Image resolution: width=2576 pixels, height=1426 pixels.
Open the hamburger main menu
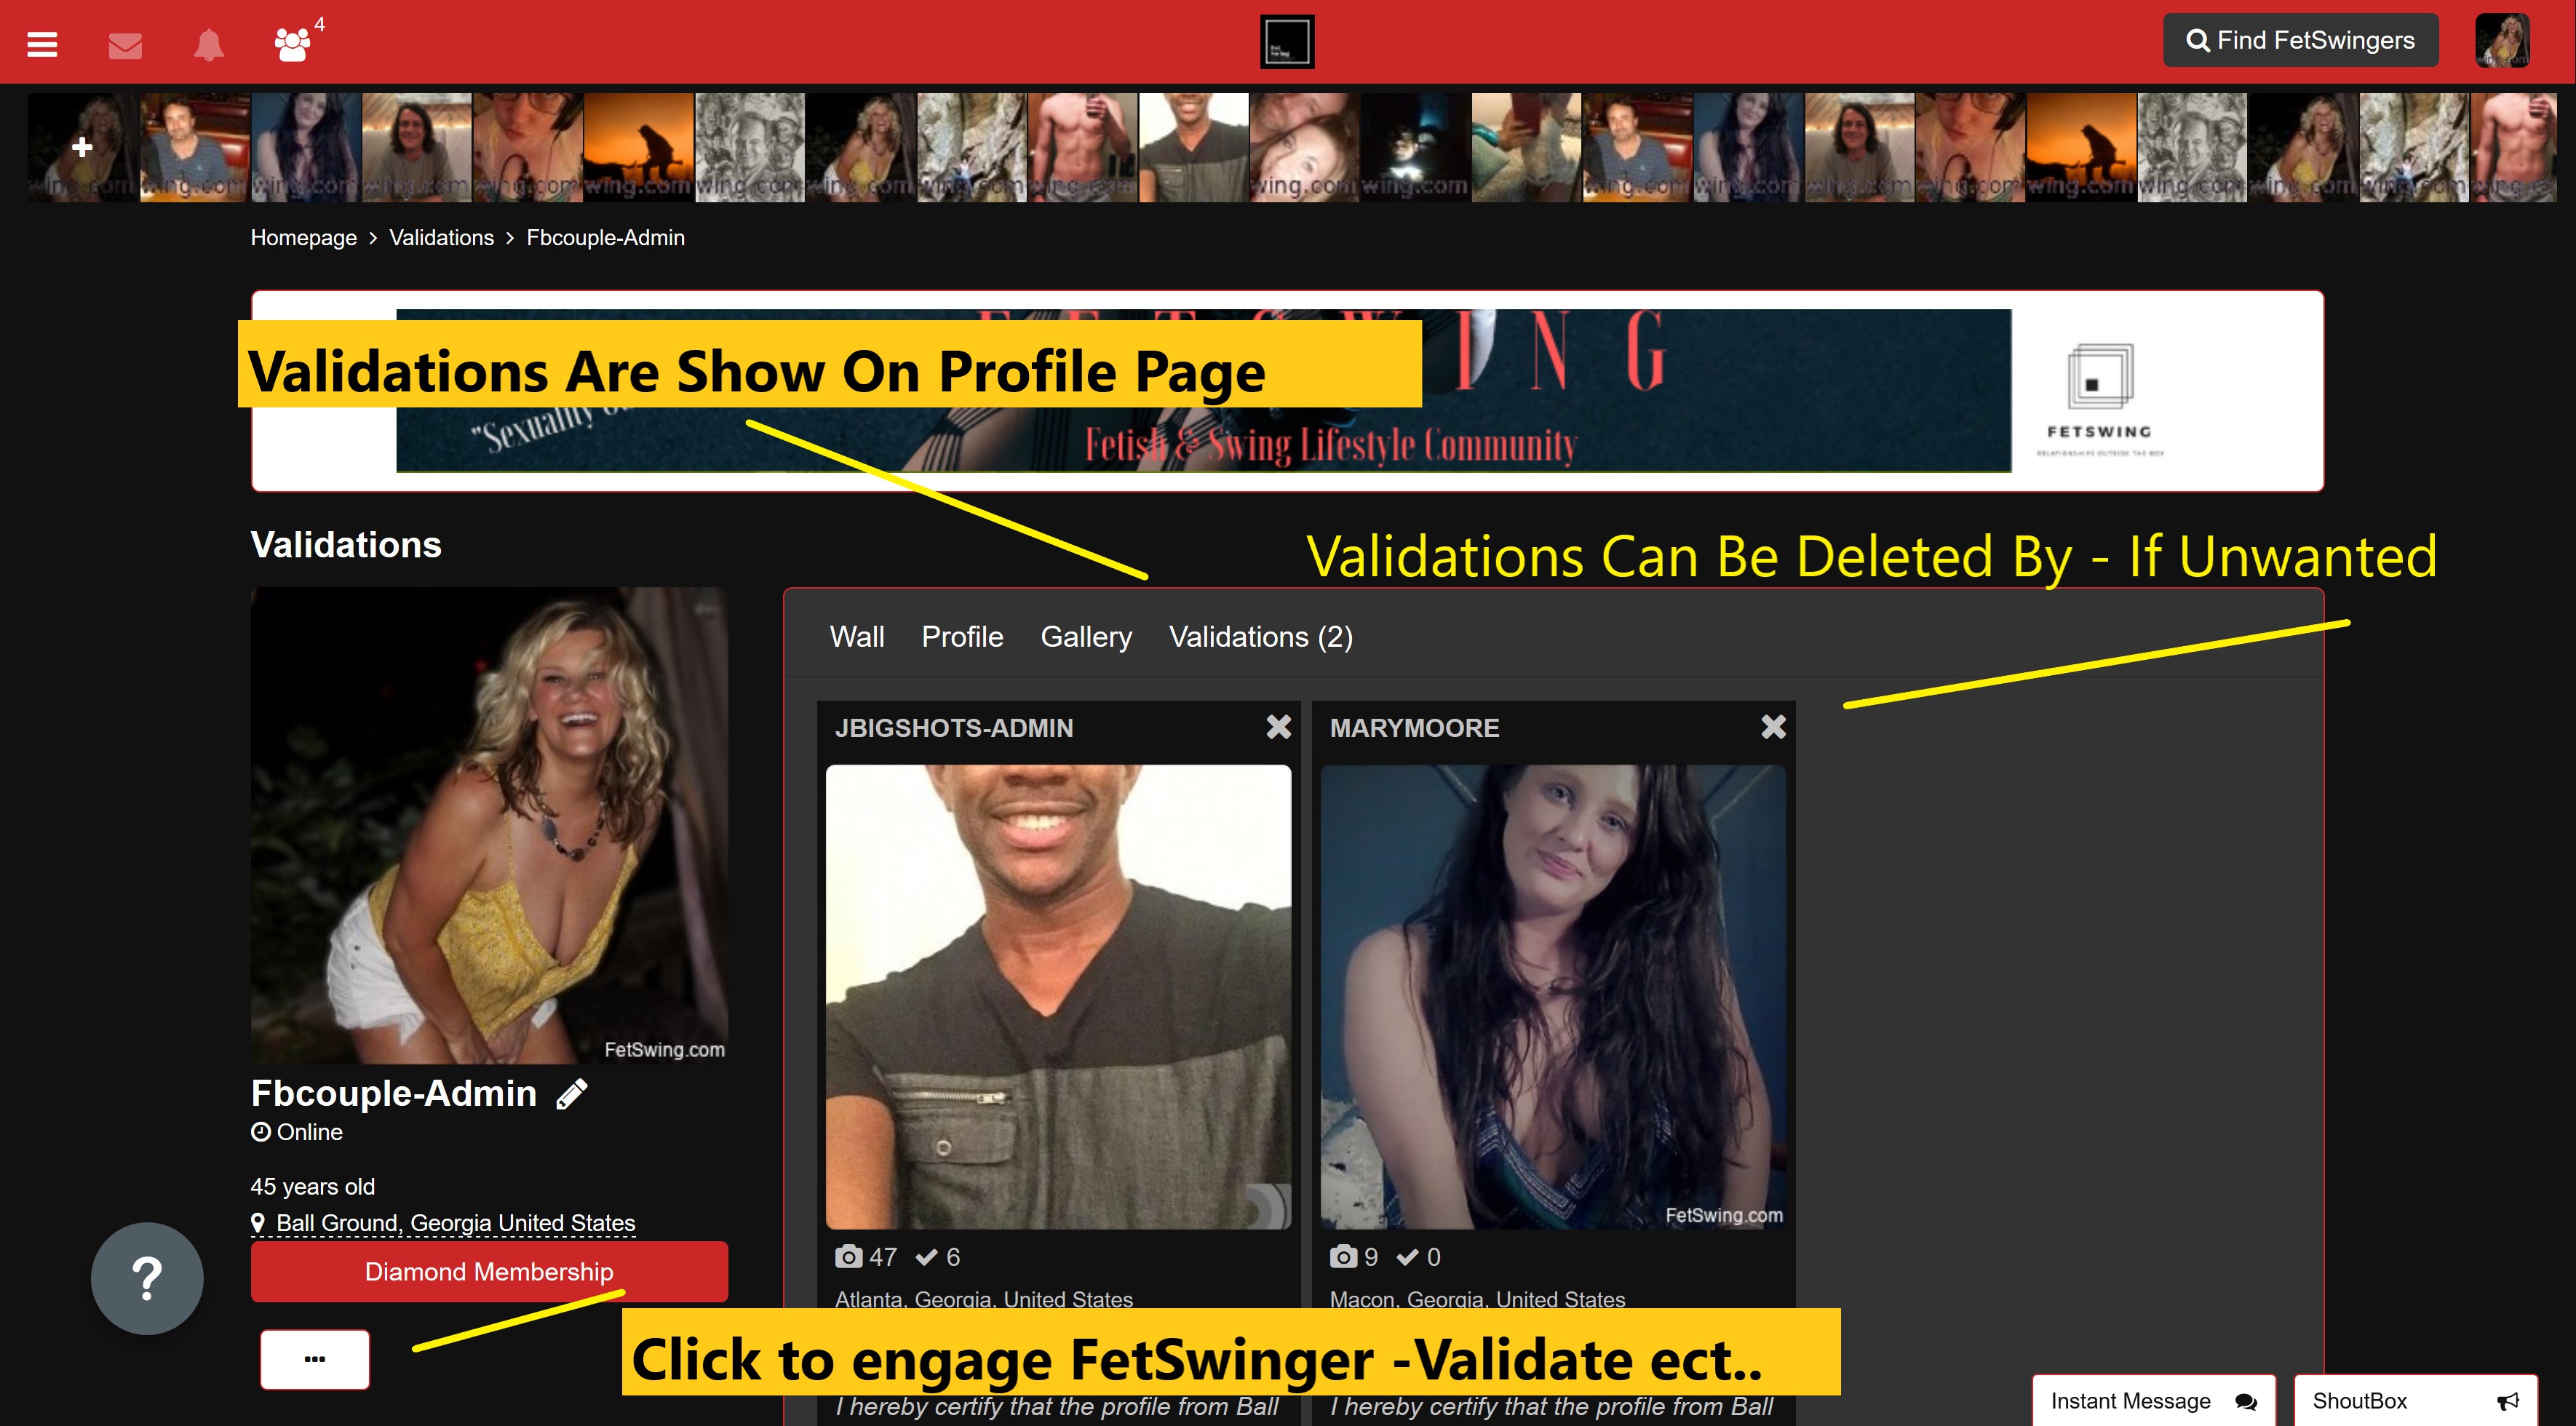42,44
